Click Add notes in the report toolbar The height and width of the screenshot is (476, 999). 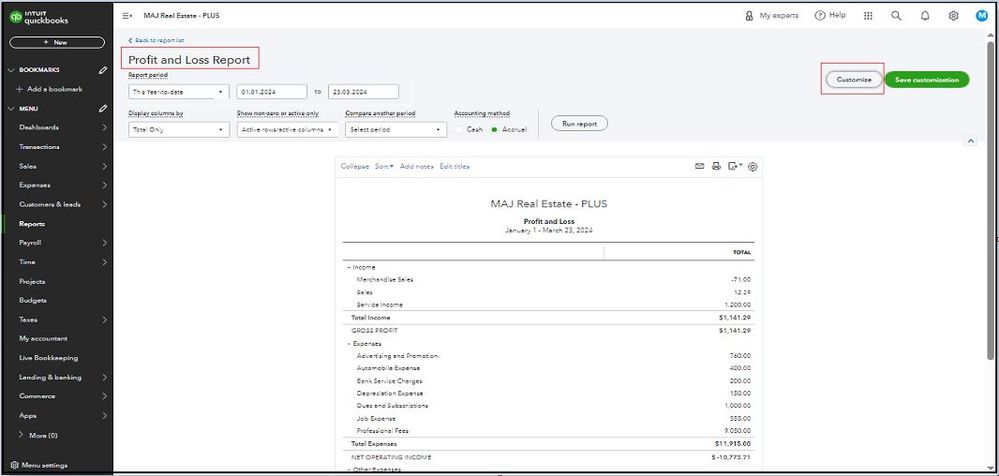click(417, 166)
